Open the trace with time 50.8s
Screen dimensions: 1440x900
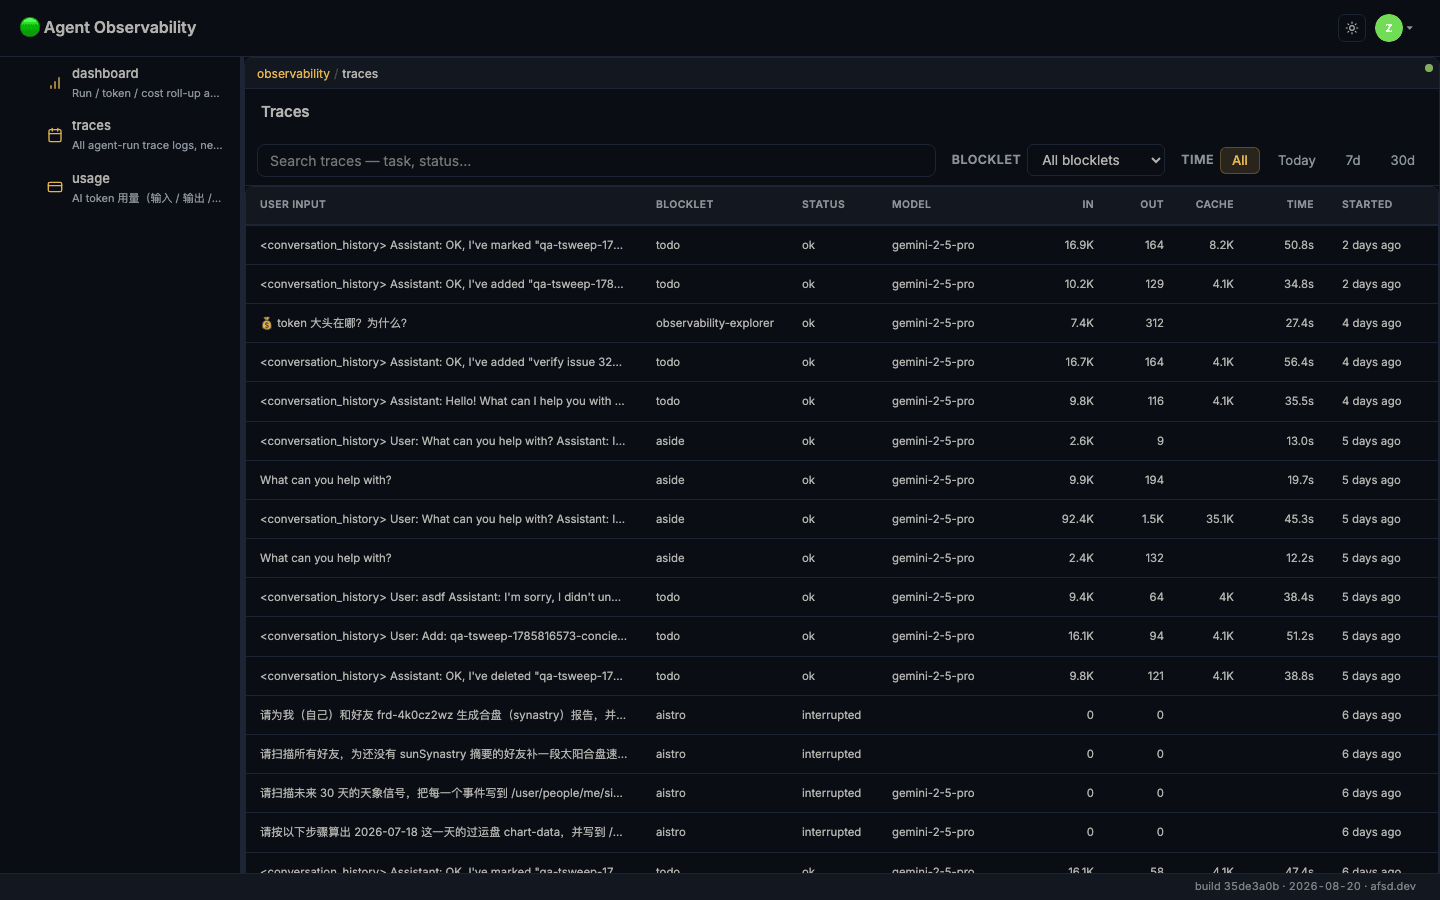click(x=842, y=245)
